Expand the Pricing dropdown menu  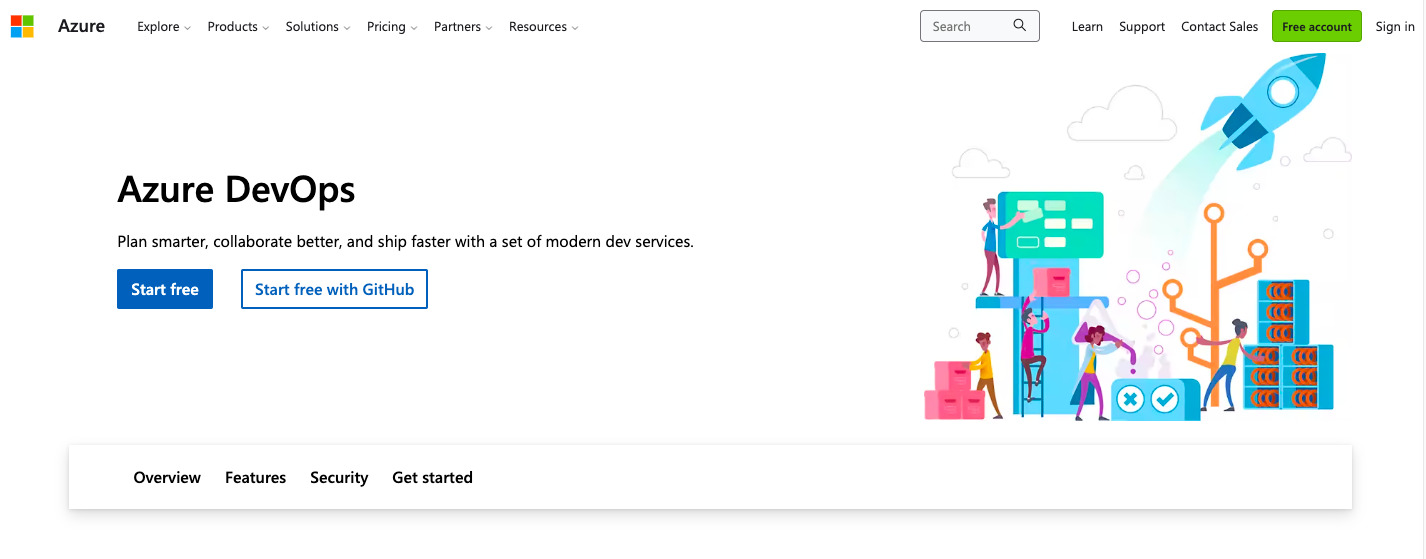392,27
